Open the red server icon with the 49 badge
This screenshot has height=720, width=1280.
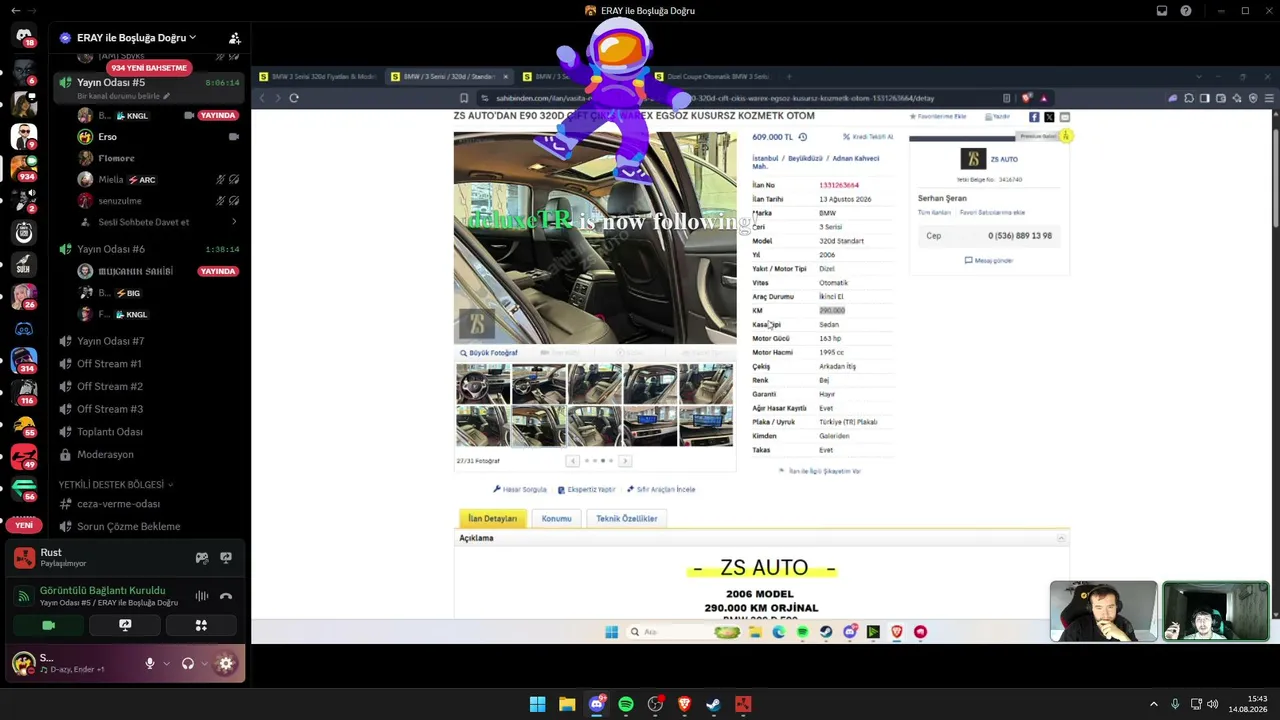pos(24,457)
